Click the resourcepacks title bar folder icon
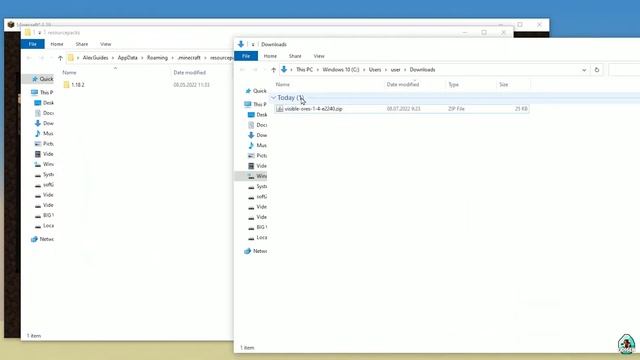The height and width of the screenshot is (360, 640). 27,32
